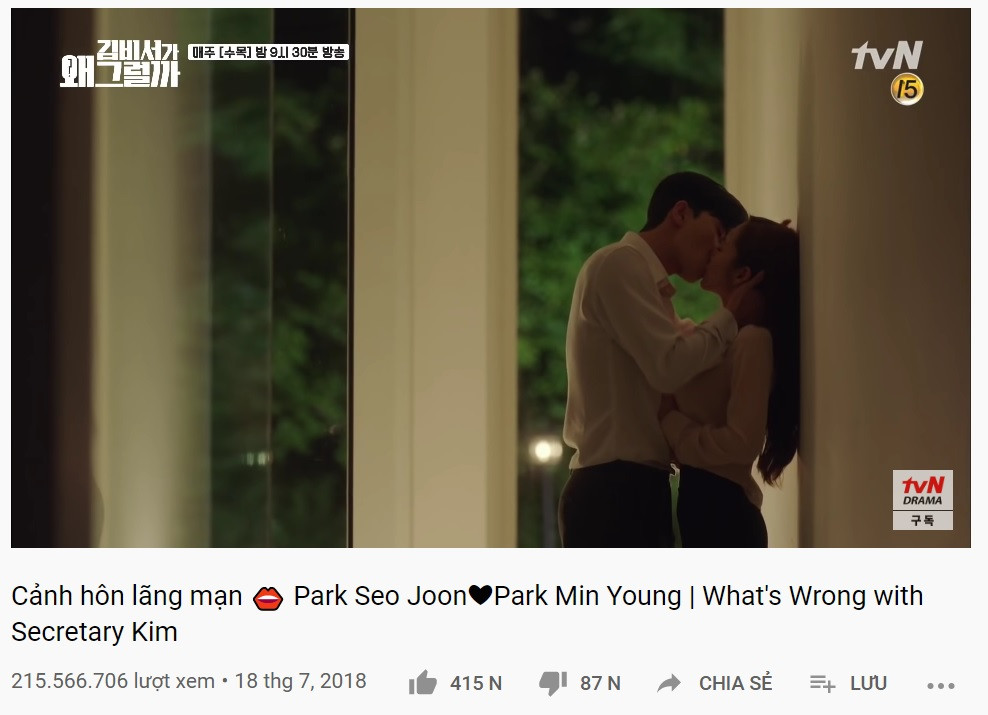Click the tvN logo watermark in video
Viewport: 988px width, 715px height.
tap(887, 55)
